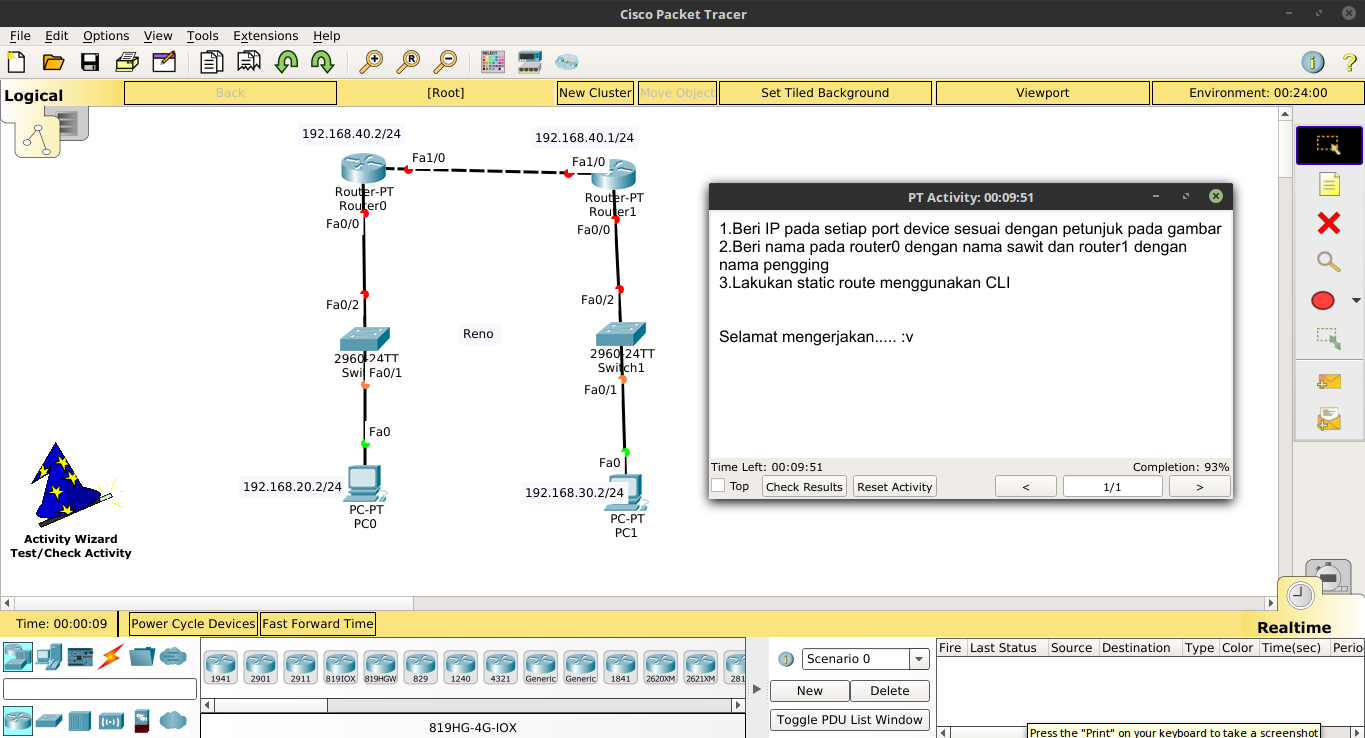Screen dimensions: 1365x738
Task: Select the Place Note tool
Action: (1328, 184)
